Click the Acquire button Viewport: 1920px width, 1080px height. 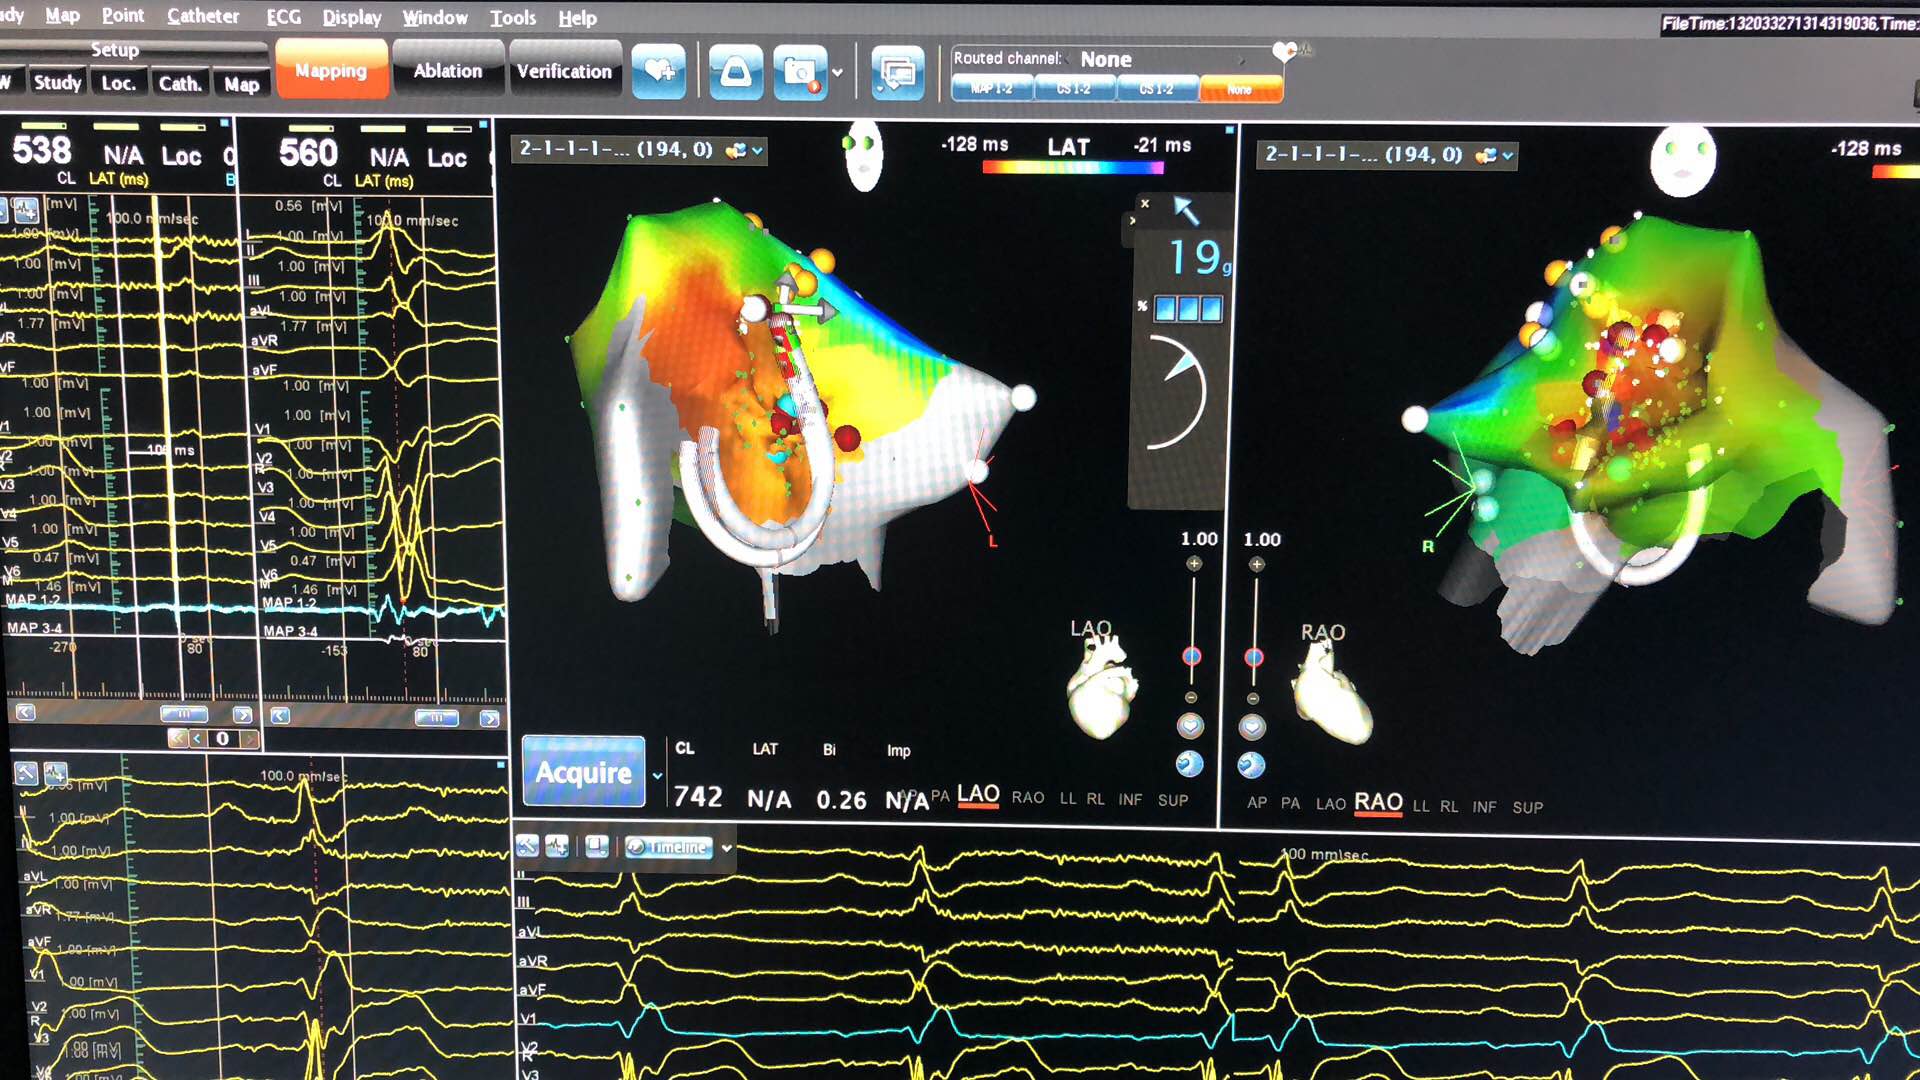coord(584,772)
